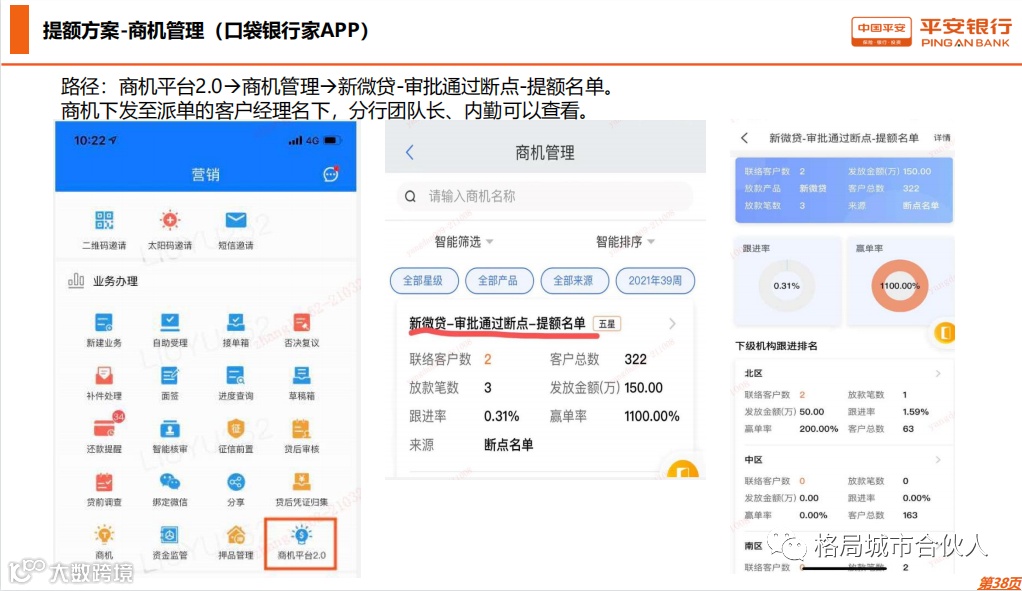The image size is (1022, 591).
Task: Click 赢单率 1100.00% donut chart
Action: click(x=899, y=286)
